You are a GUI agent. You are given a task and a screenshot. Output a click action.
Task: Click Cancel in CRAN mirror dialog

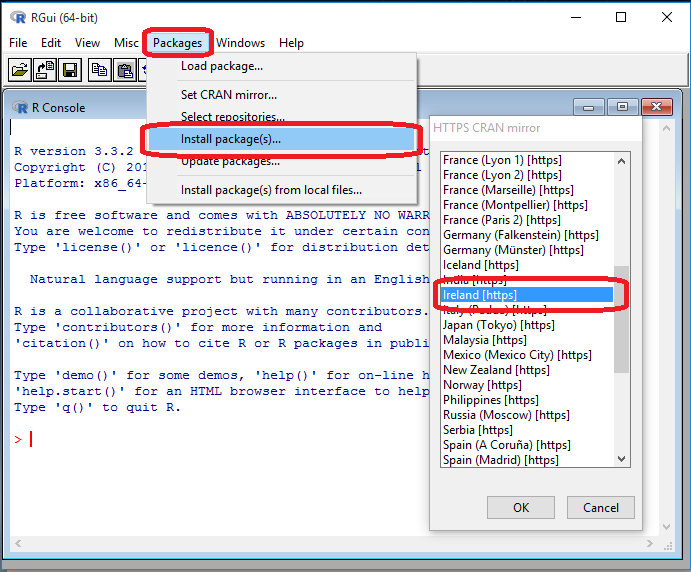coord(601,508)
